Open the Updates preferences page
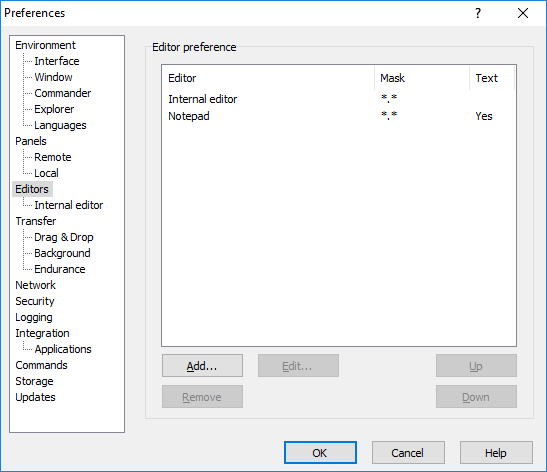The width and height of the screenshot is (547, 472). [35, 397]
